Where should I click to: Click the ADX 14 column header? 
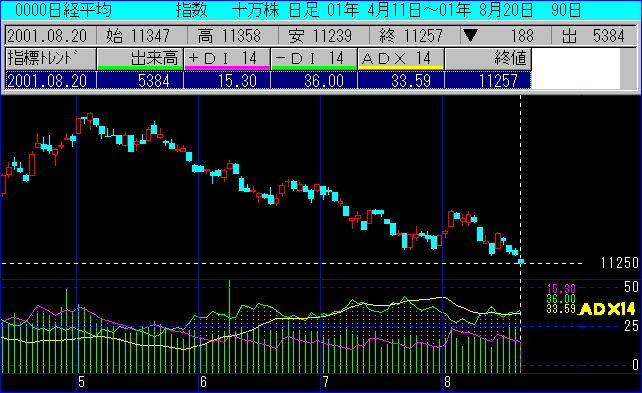point(401,59)
